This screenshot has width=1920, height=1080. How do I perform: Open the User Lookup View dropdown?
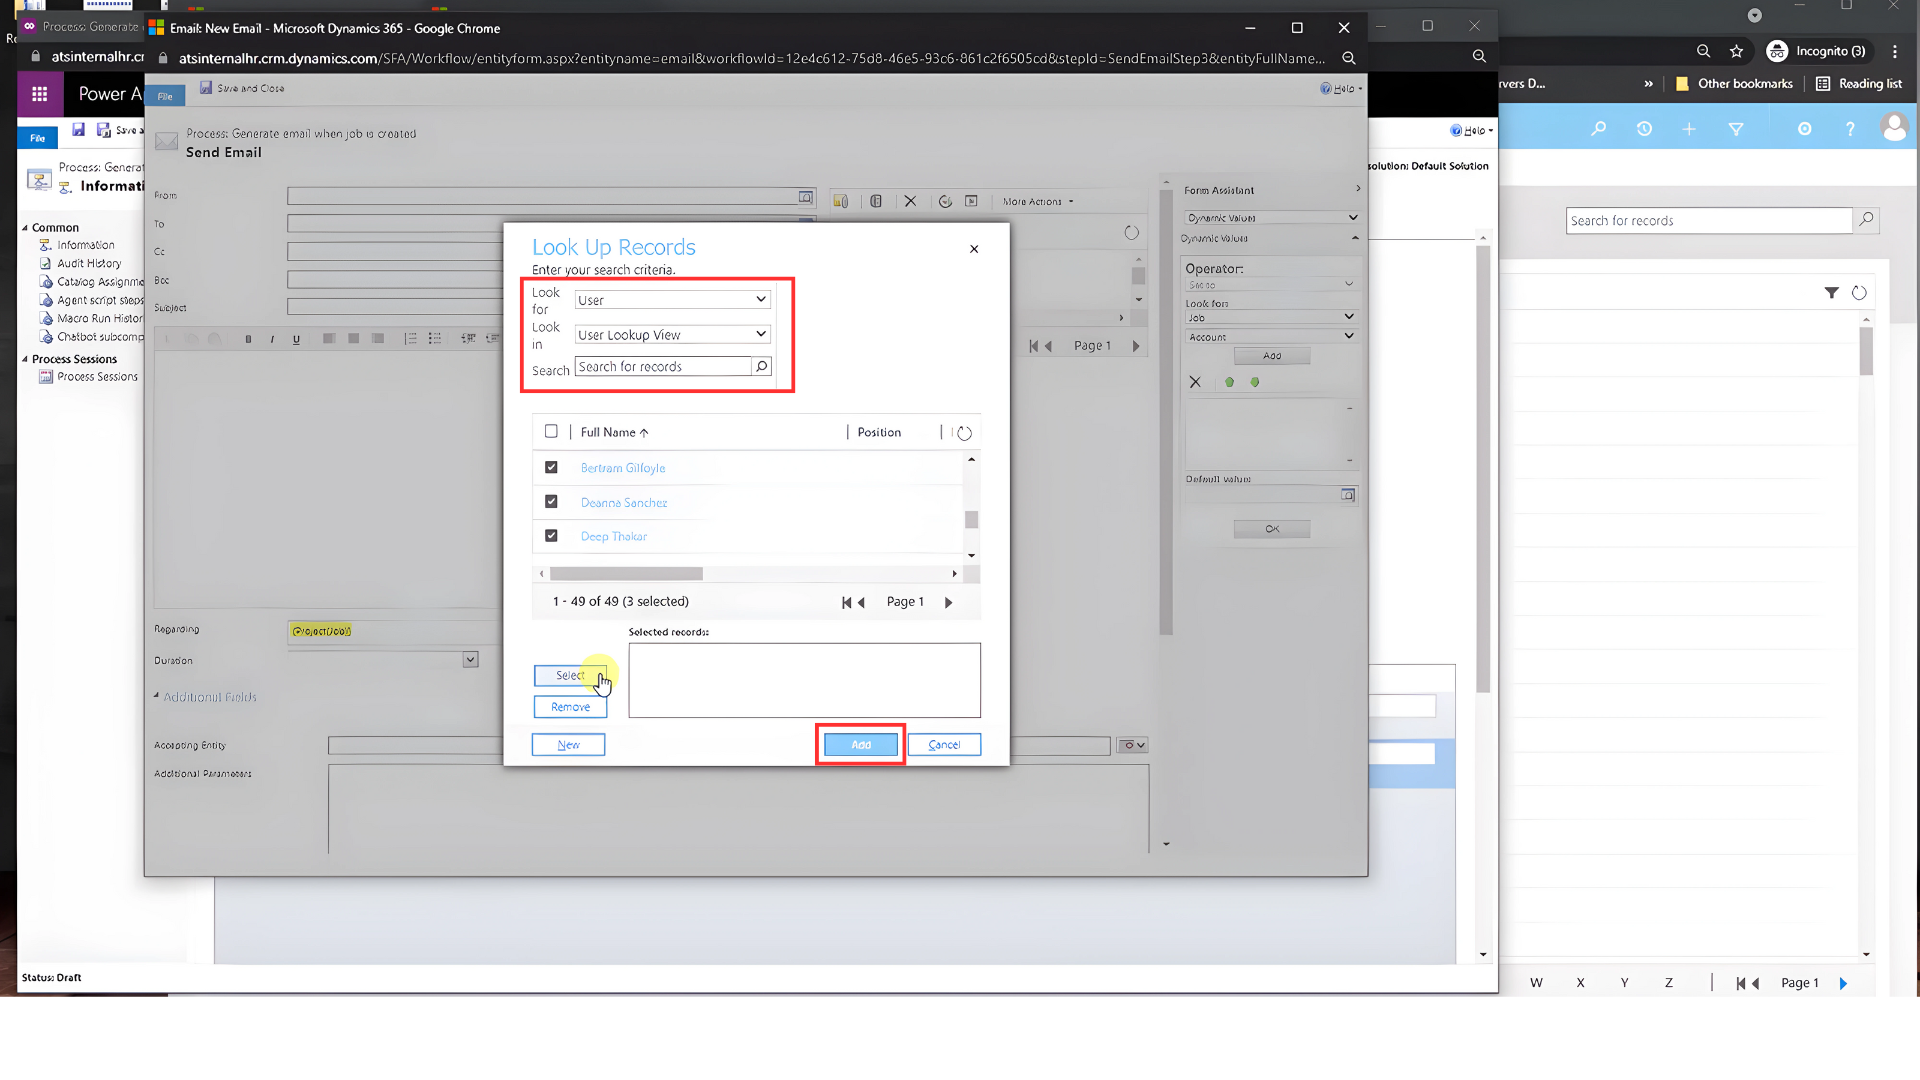coord(672,335)
